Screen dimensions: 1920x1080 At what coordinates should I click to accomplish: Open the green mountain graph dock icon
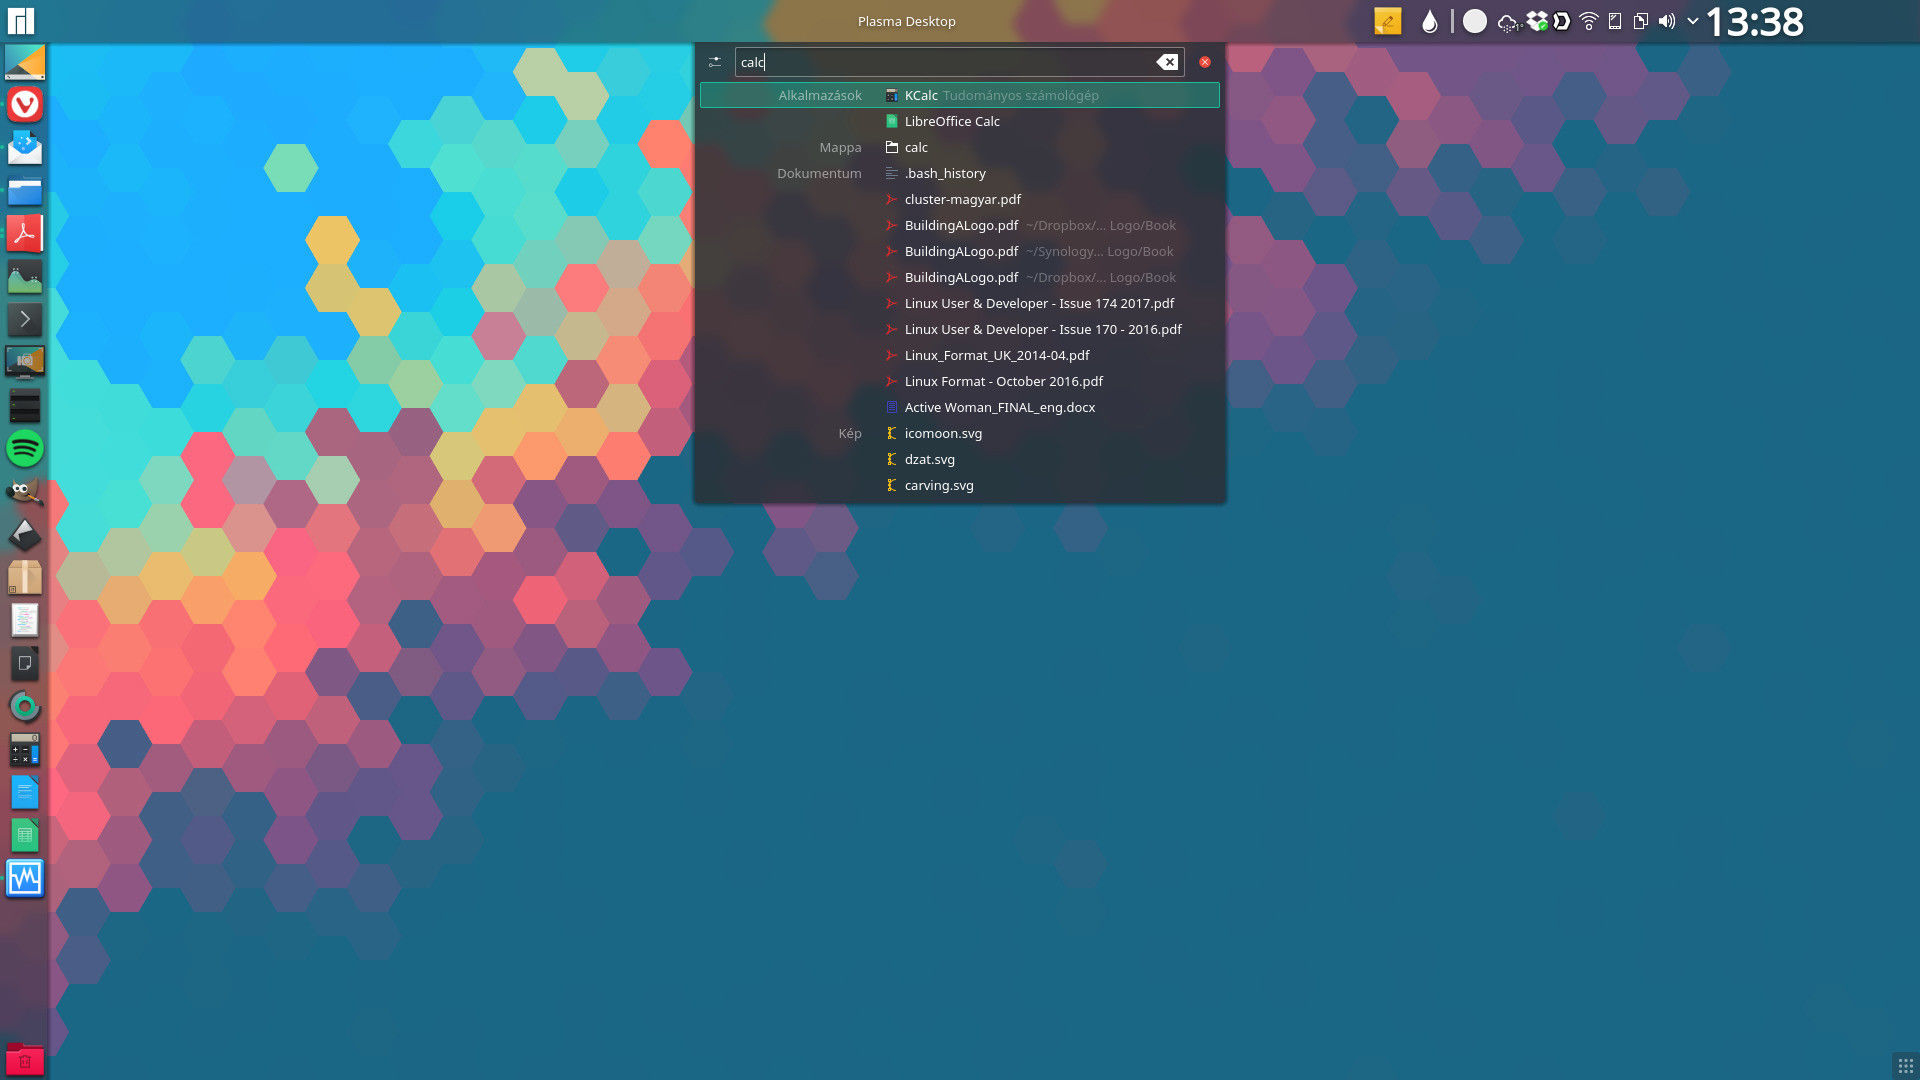pyautogui.click(x=25, y=277)
